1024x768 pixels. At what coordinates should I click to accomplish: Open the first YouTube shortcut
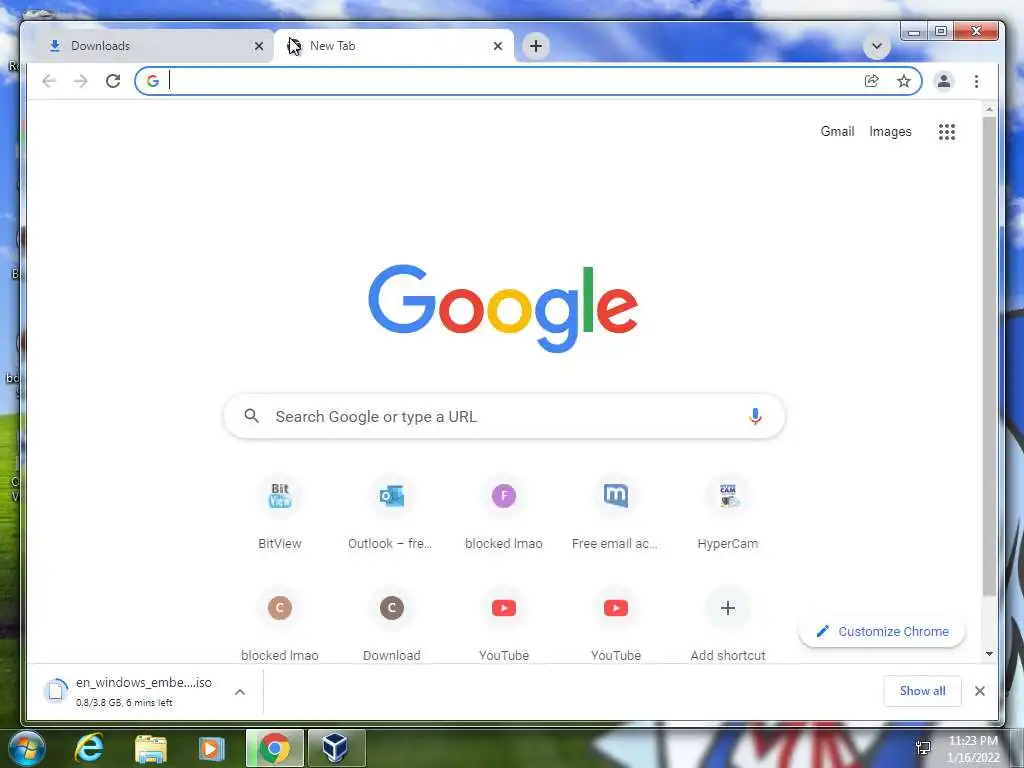coord(504,624)
